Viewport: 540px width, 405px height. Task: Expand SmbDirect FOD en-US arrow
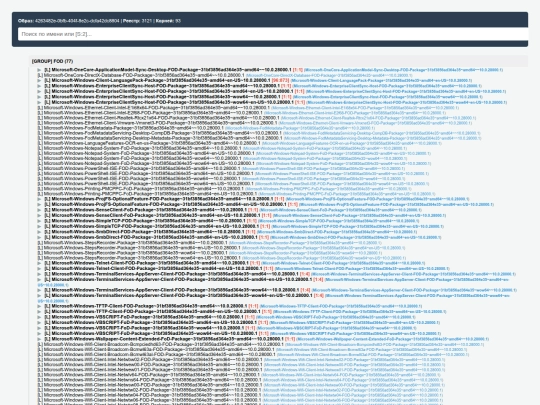[x=39, y=237]
